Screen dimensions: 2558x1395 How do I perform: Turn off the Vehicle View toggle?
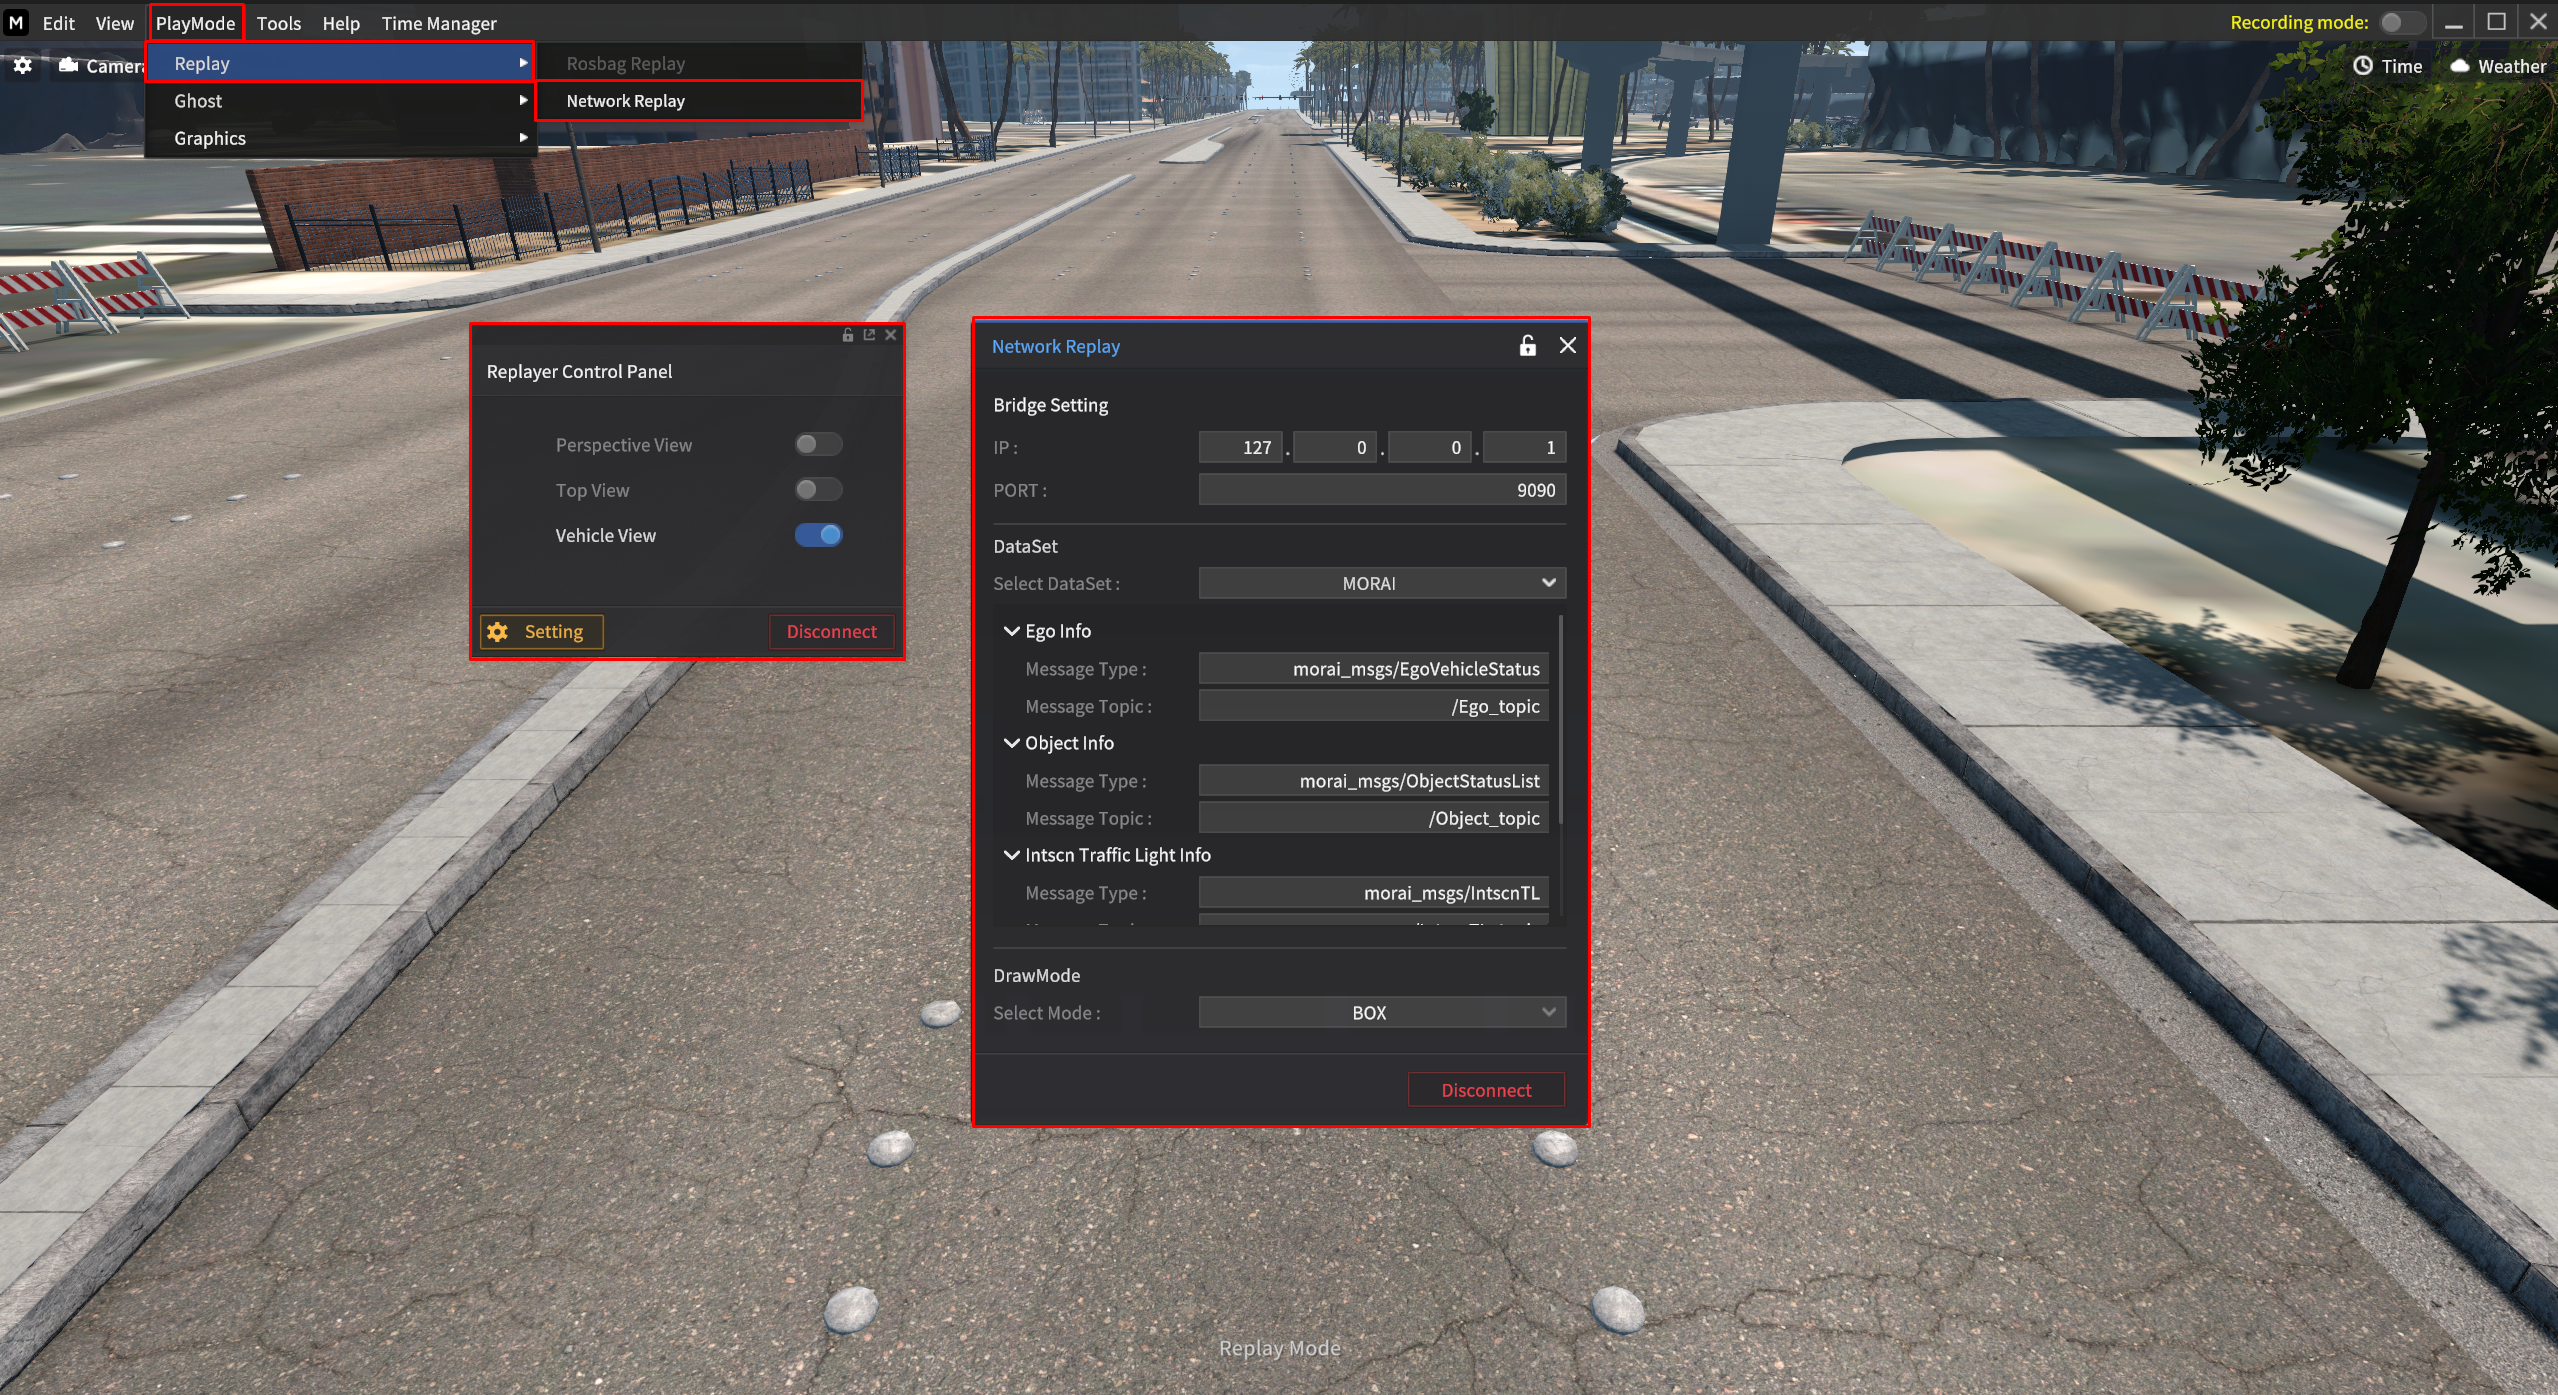coord(818,535)
